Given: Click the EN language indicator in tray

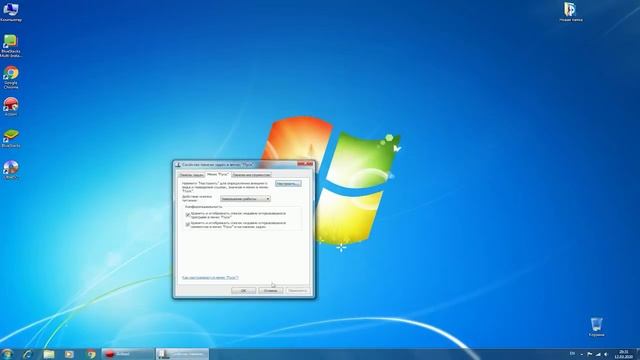Looking at the screenshot, I should point(572,354).
